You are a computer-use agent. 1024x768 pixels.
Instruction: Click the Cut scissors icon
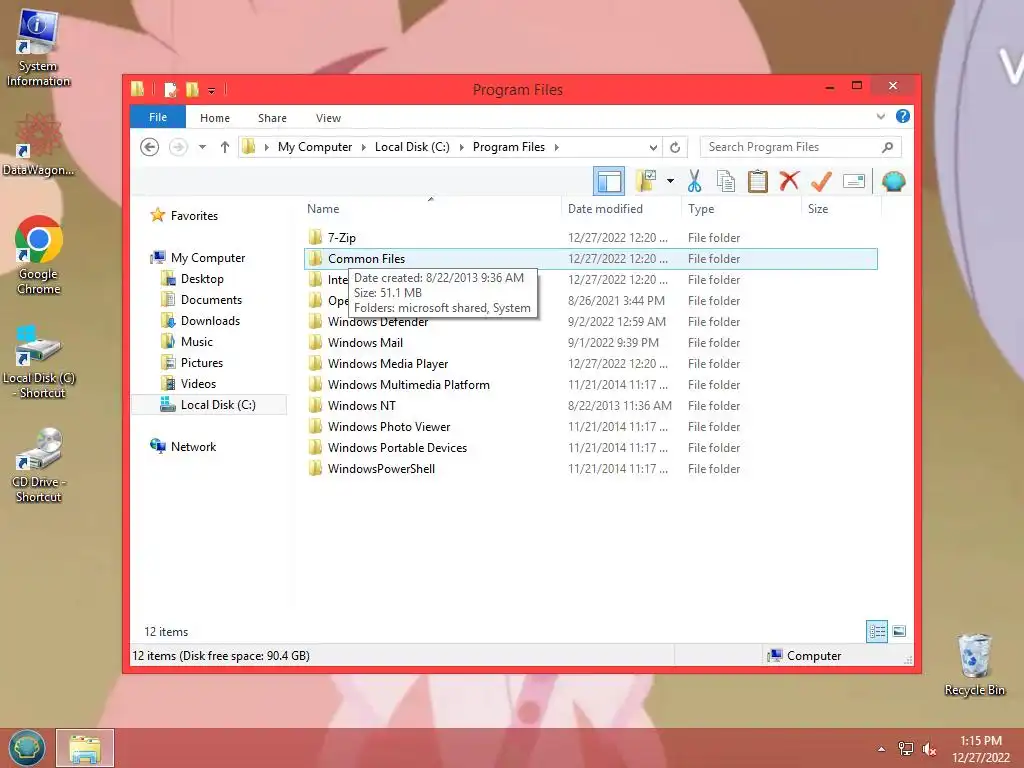coord(694,181)
